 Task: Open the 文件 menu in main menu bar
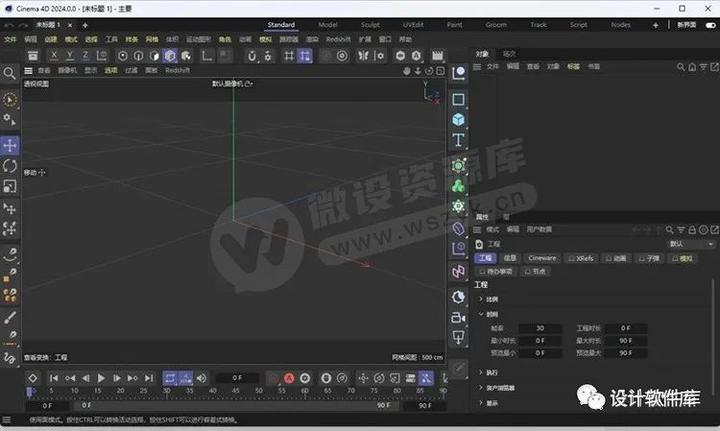(x=10, y=39)
